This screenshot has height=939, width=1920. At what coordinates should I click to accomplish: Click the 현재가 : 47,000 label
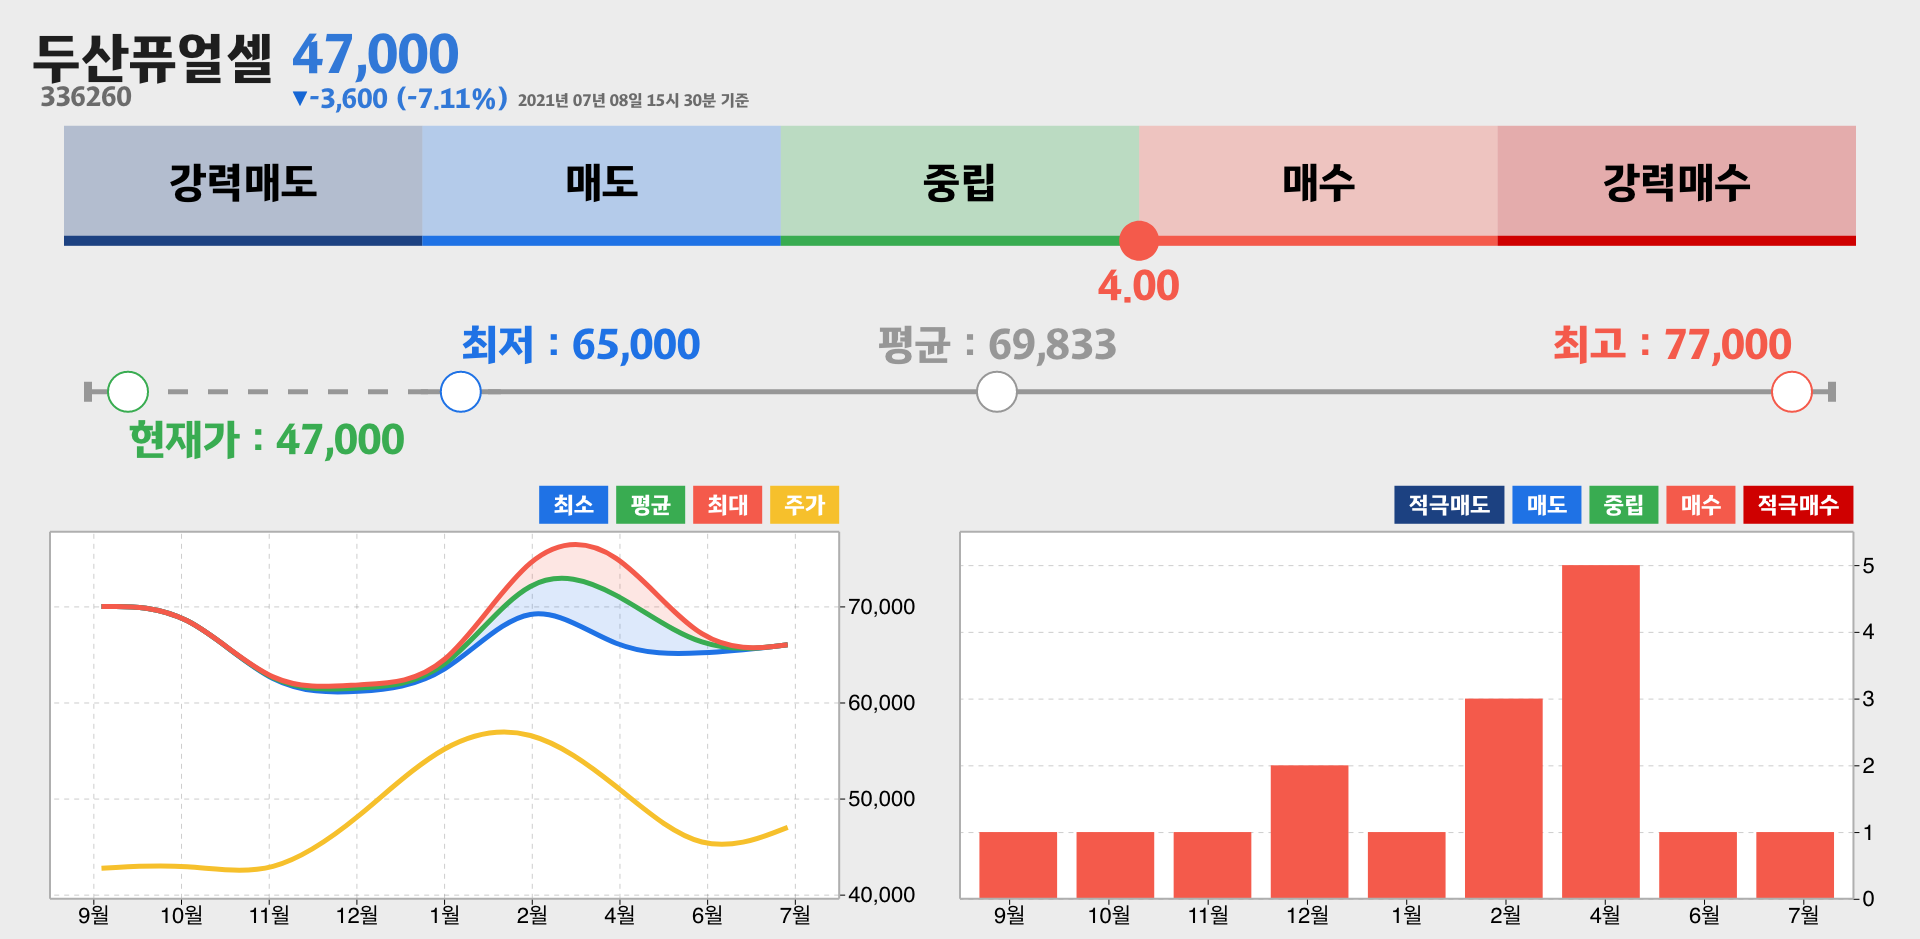pyautogui.click(x=267, y=439)
